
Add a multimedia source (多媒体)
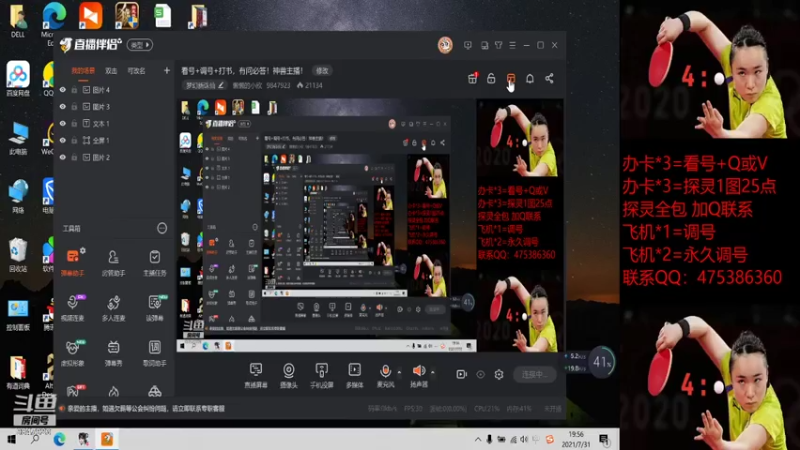[x=354, y=375]
